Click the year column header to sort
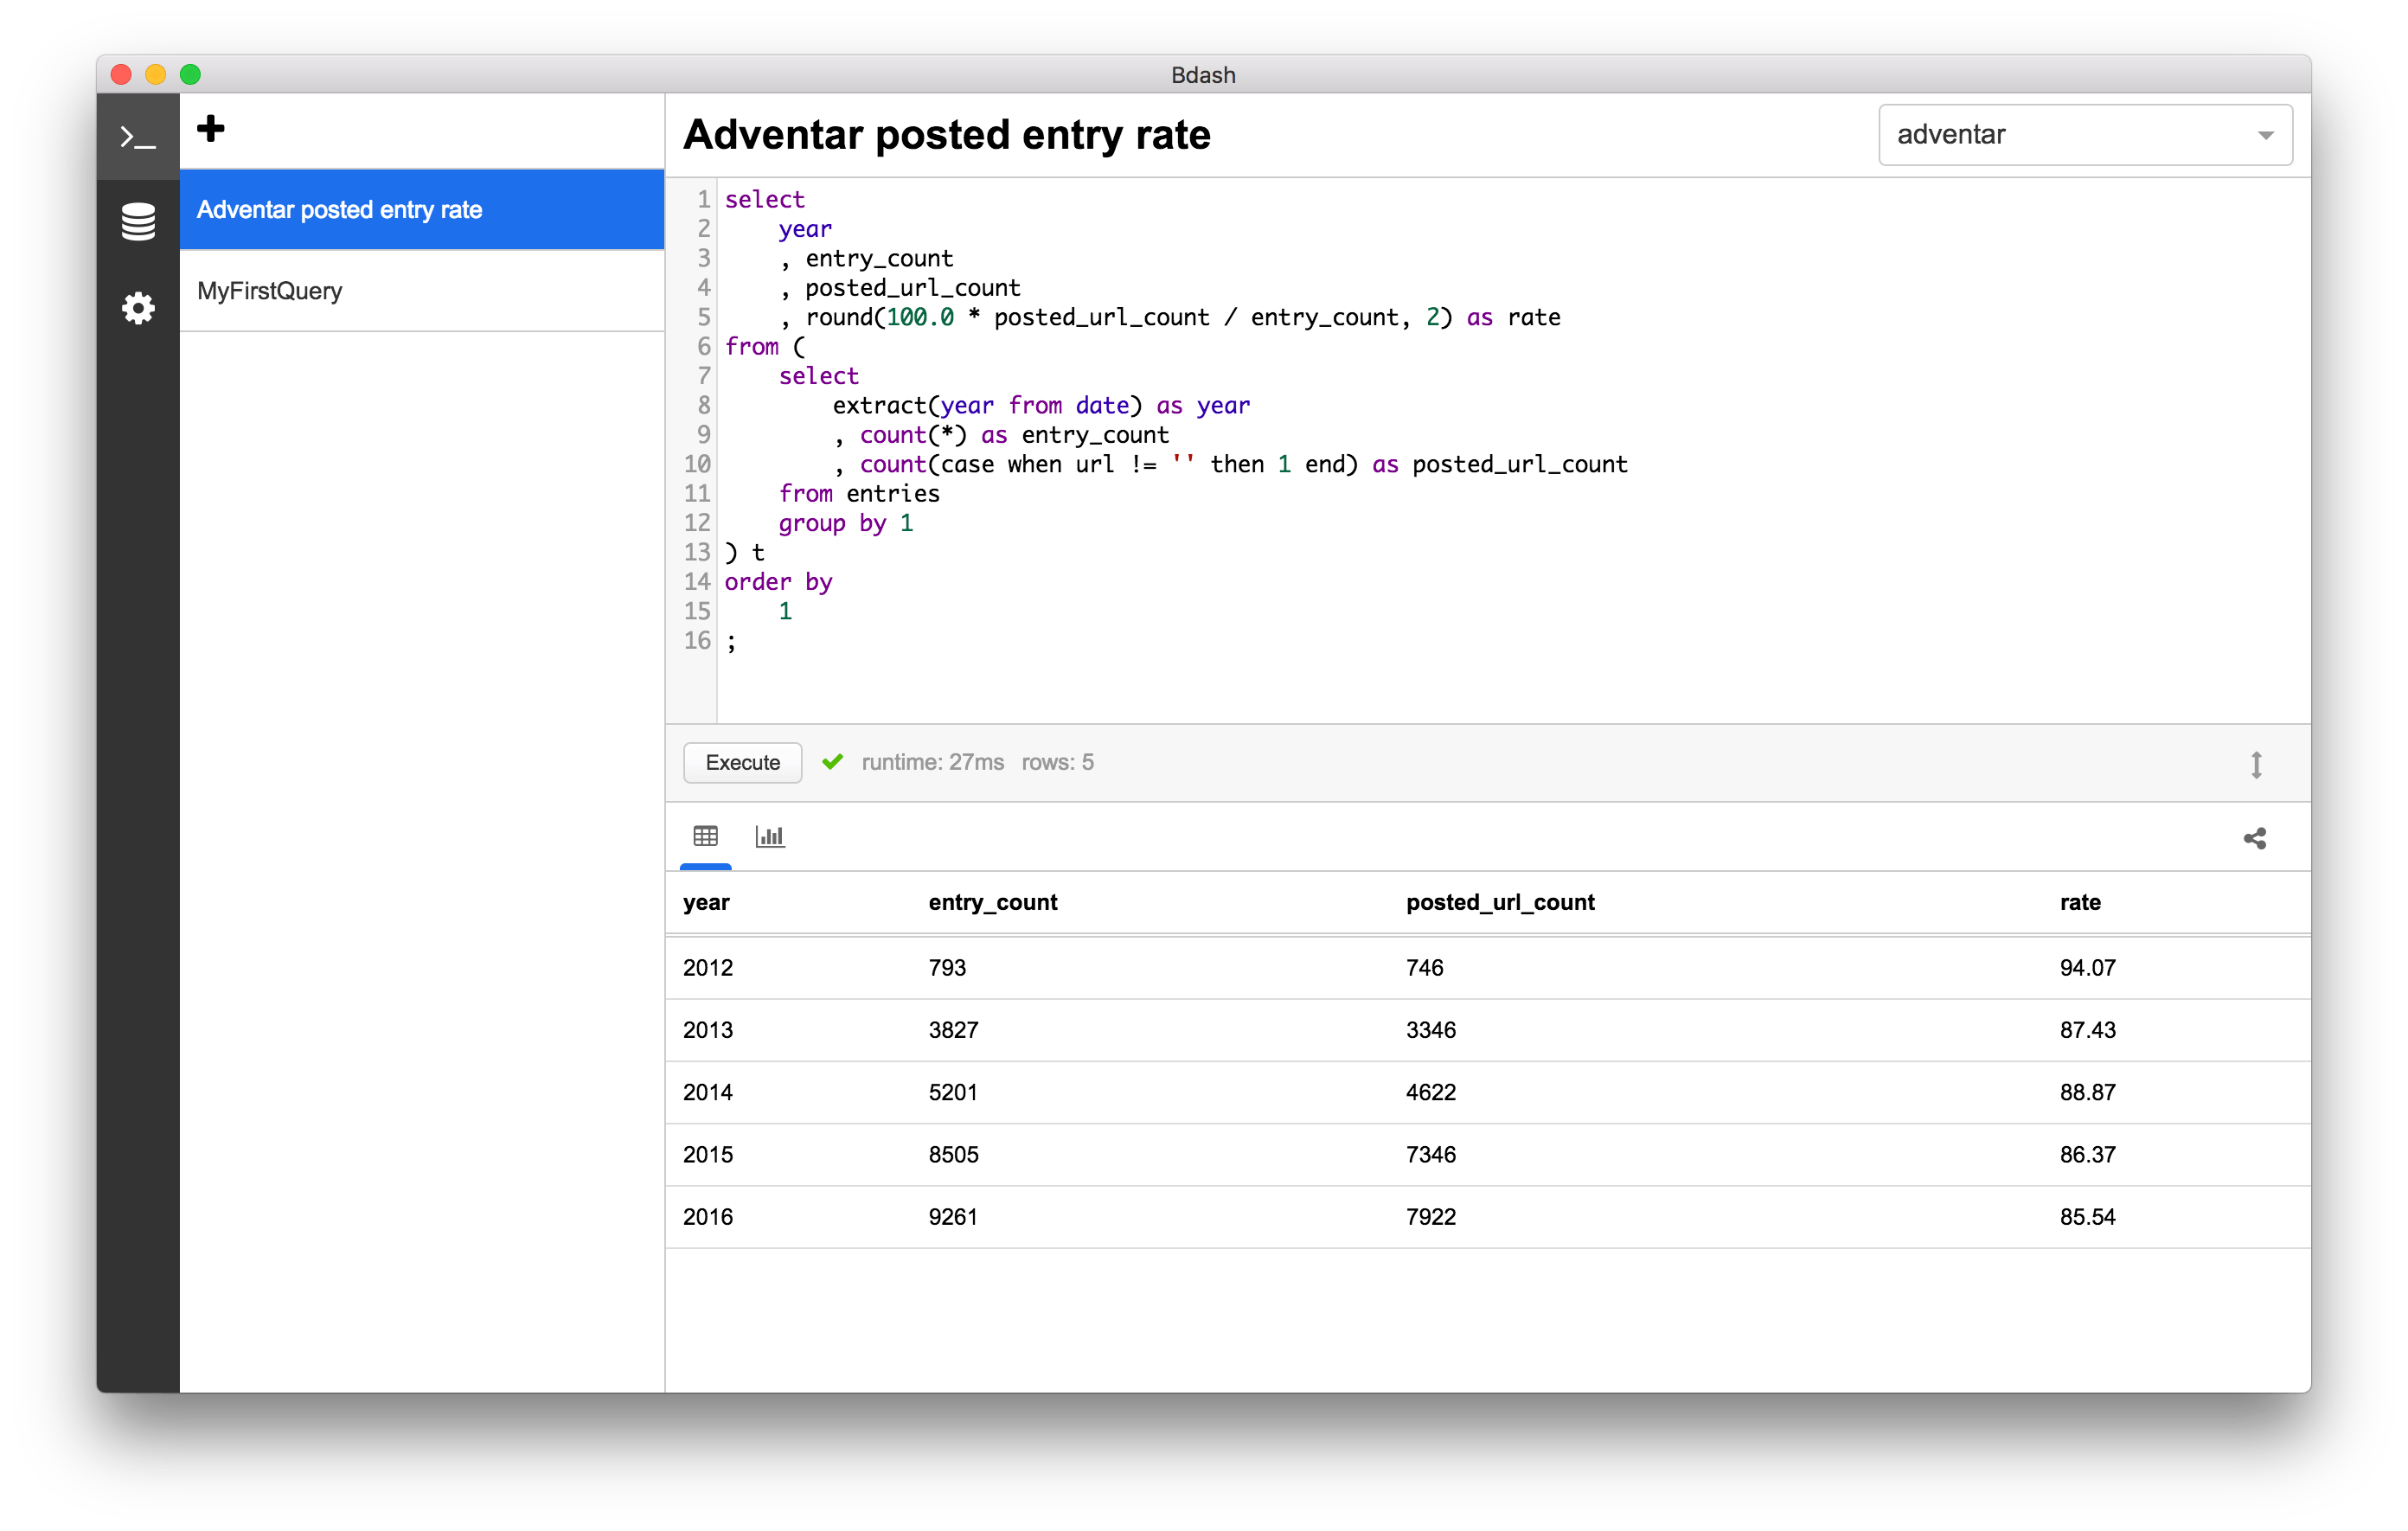2408x1531 pixels. 706,900
